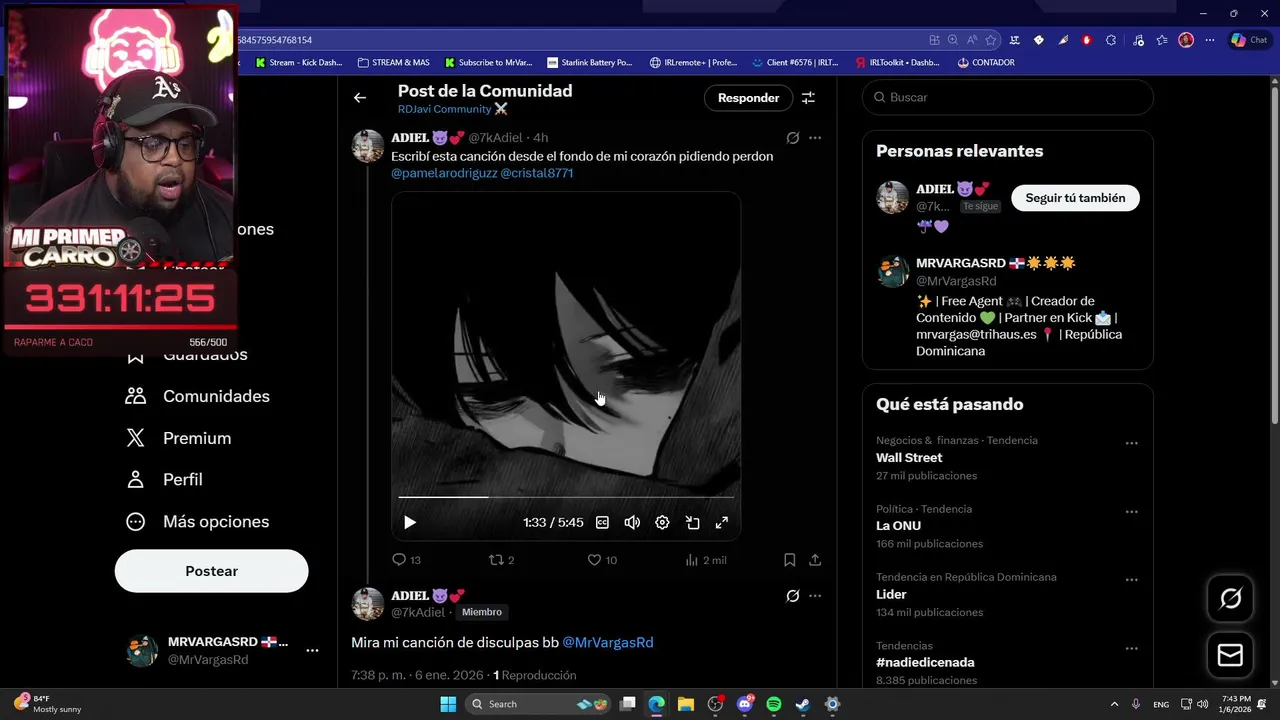Screen dimensions: 1280x720
Task: Open more menu for Lider trend
Action: [x=1131, y=580]
